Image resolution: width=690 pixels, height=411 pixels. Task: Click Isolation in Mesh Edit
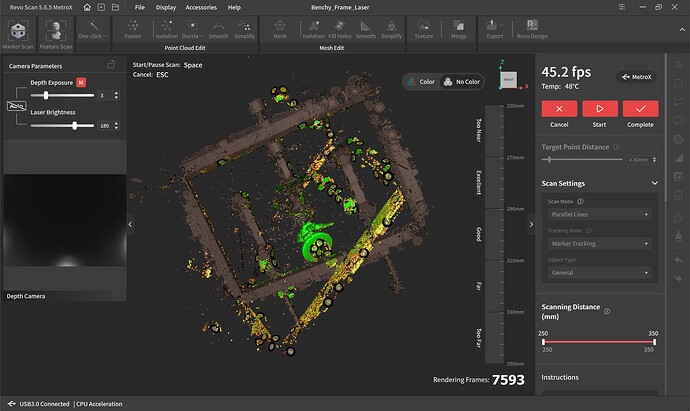coord(314,29)
